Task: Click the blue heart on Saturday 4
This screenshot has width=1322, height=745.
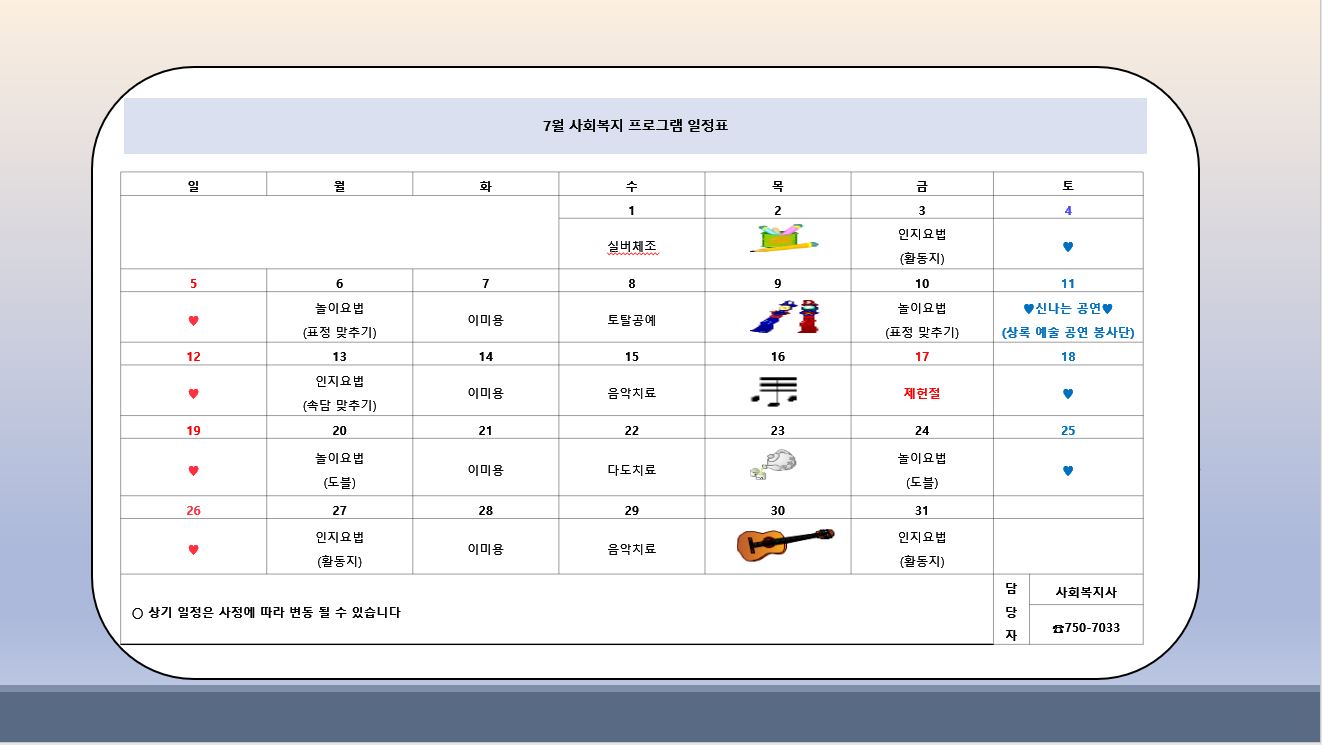Action: click(x=1068, y=247)
